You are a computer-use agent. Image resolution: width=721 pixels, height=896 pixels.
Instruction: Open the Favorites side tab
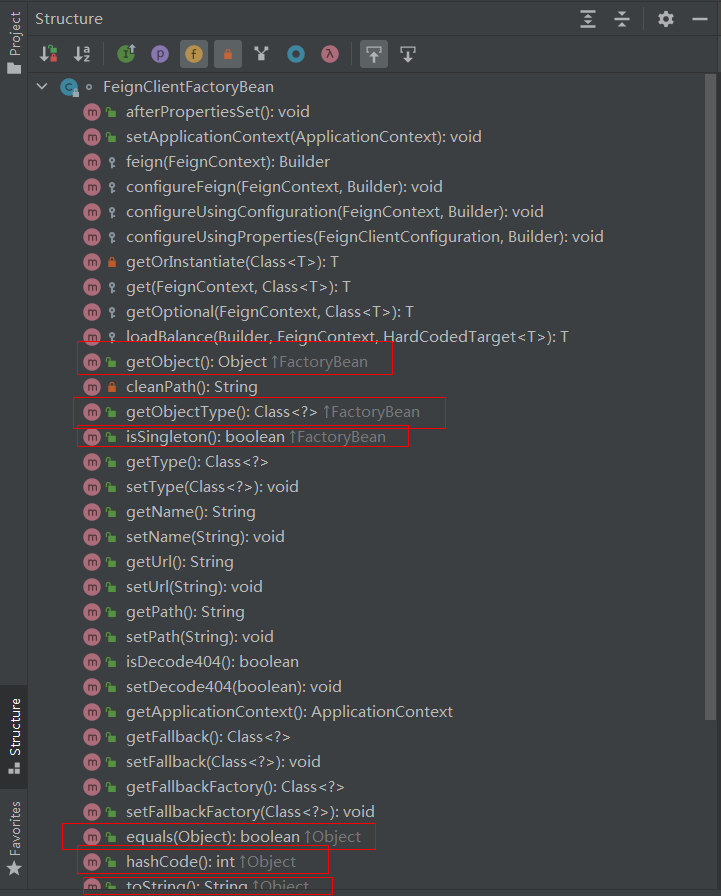click(x=14, y=838)
